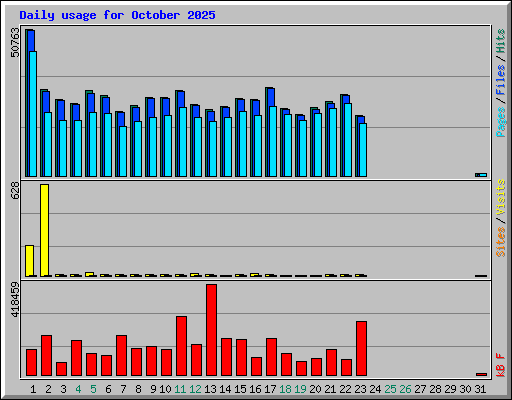This screenshot has height=400, width=512.
Task: Click day label 31 on the x-axis
Action: [x=480, y=389]
